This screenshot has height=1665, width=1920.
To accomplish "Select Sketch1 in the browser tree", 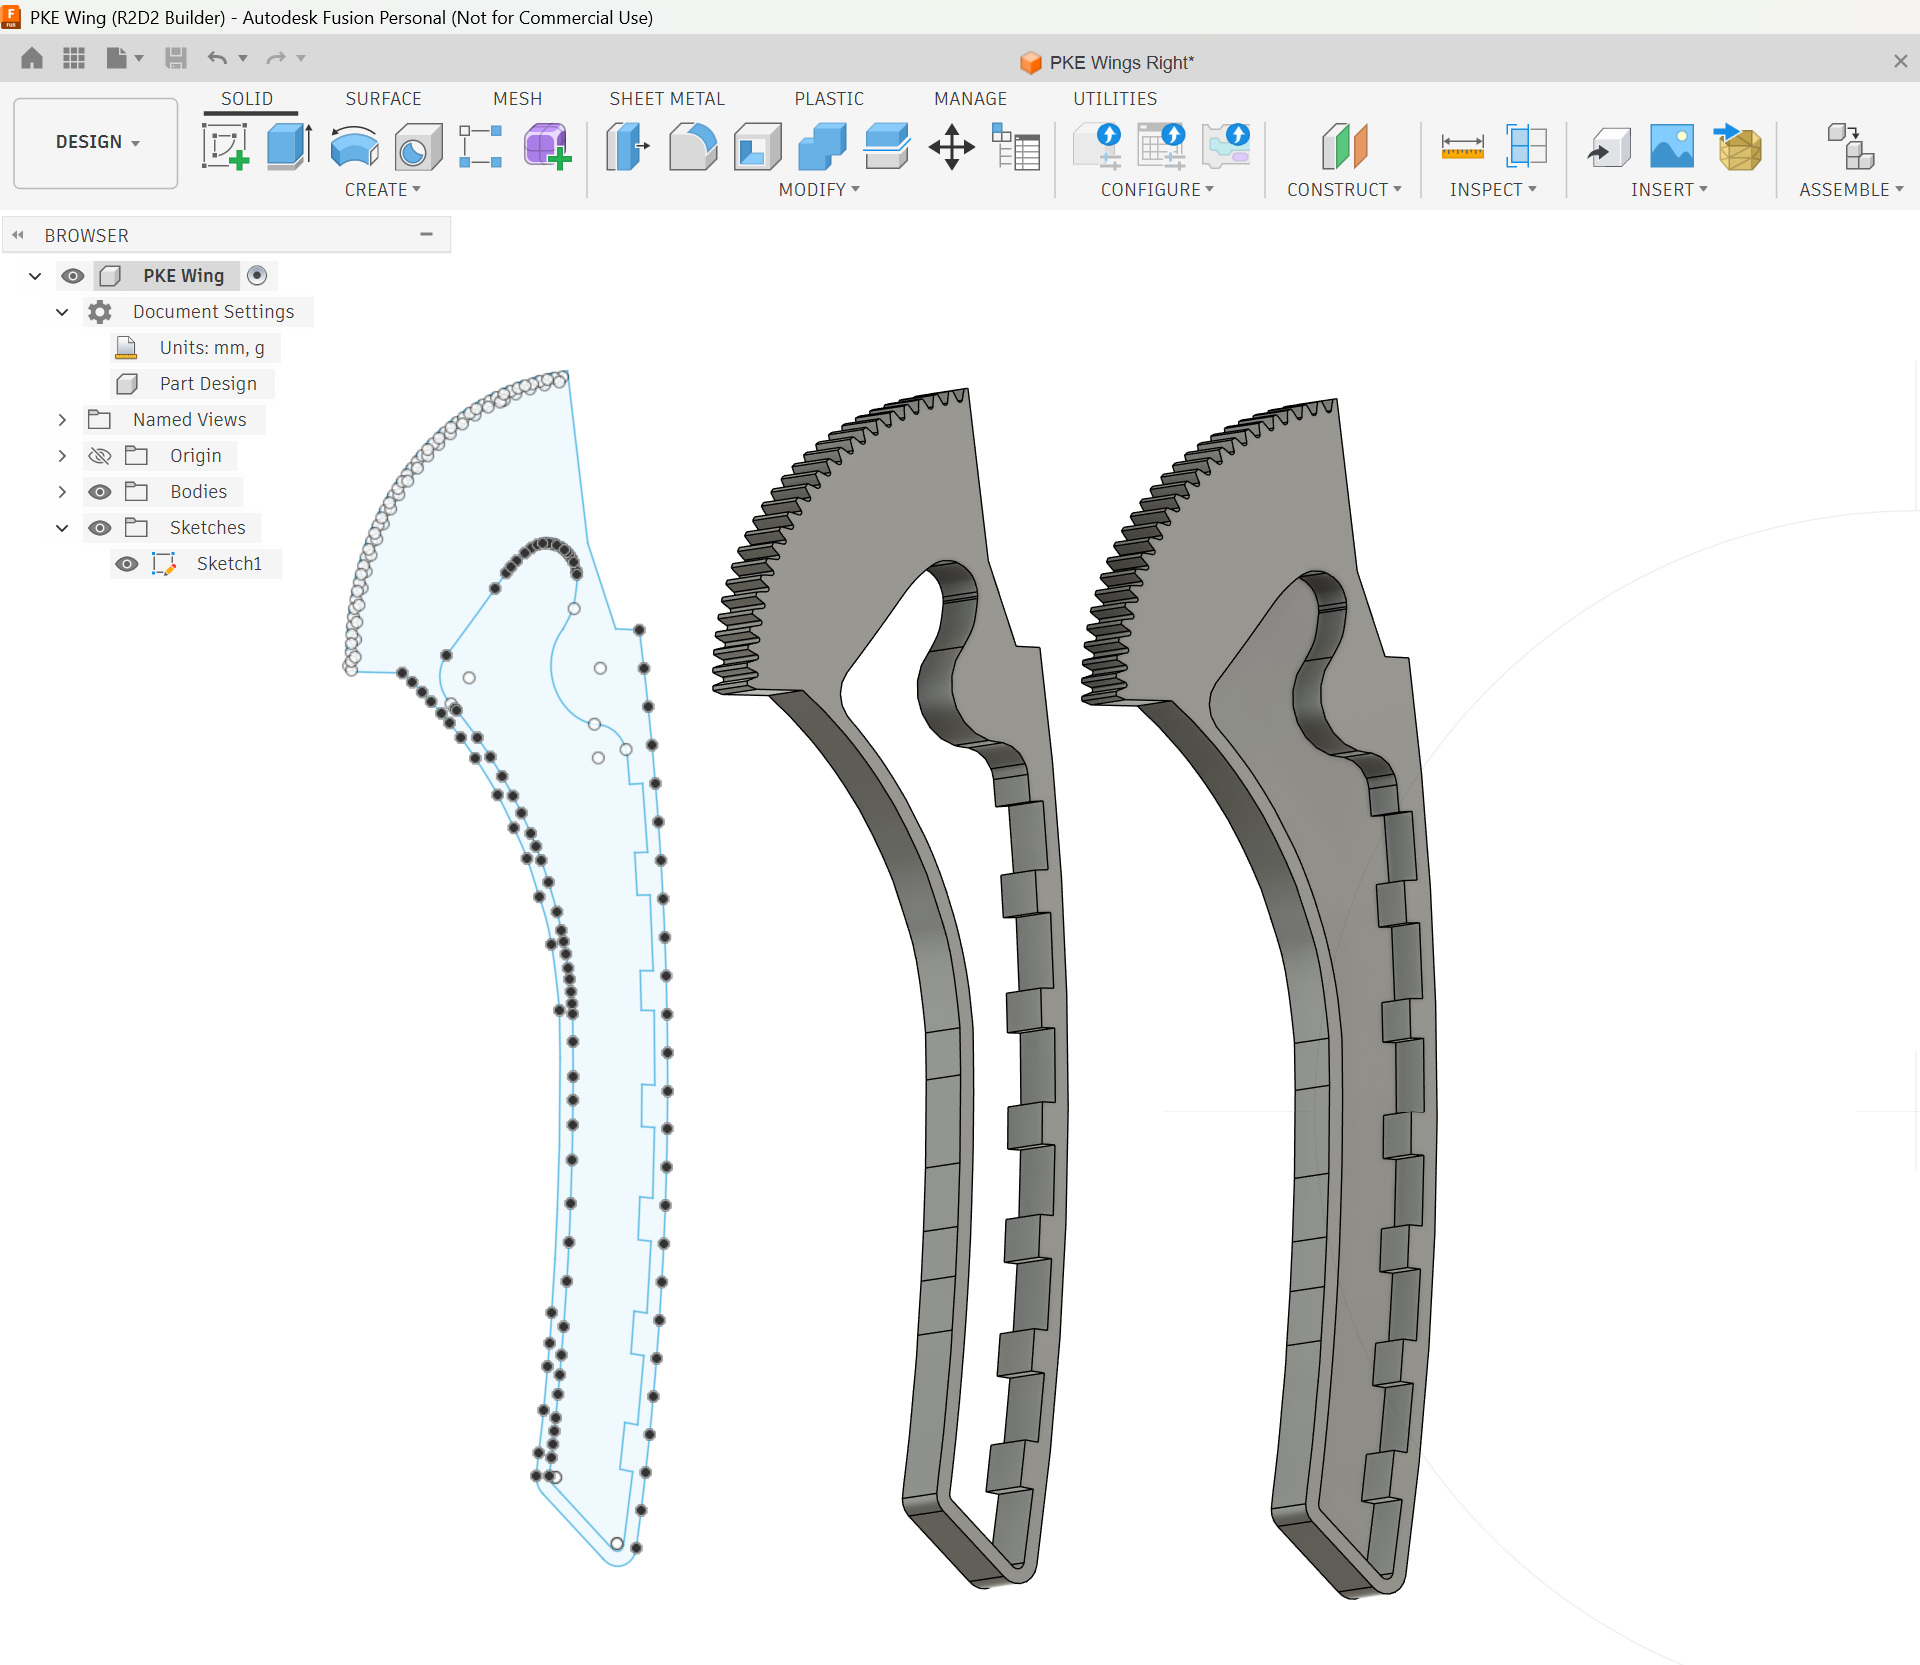I will pyautogui.click(x=229, y=564).
